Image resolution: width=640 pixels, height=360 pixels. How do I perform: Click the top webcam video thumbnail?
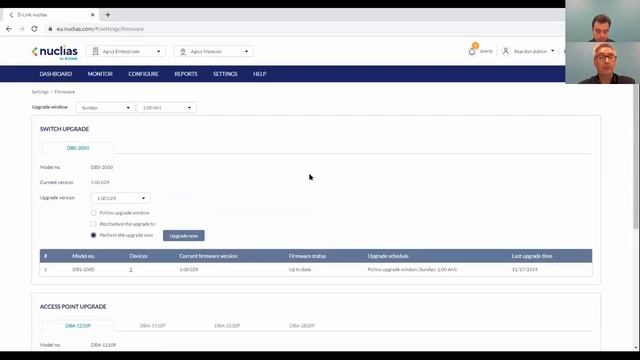coord(602,21)
